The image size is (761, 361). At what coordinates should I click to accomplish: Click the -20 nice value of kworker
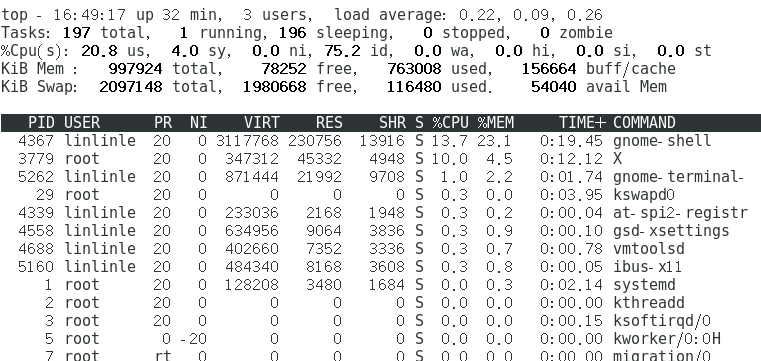point(194,338)
